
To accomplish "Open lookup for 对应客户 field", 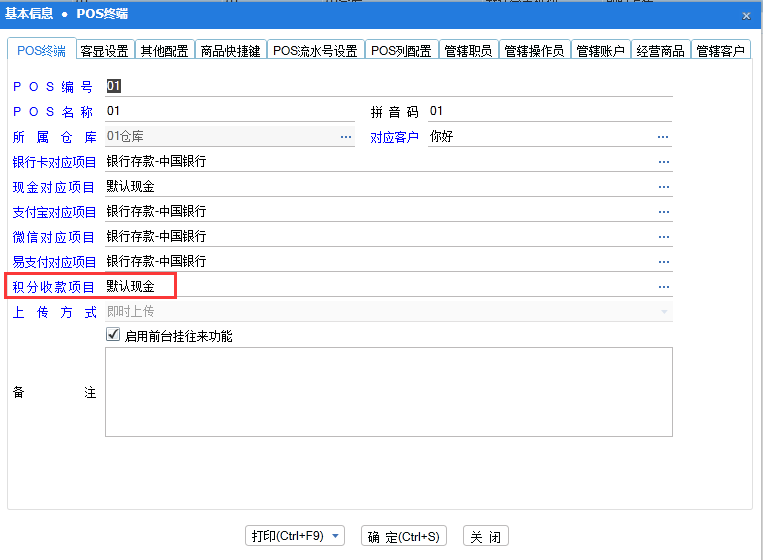I will coord(663,136).
